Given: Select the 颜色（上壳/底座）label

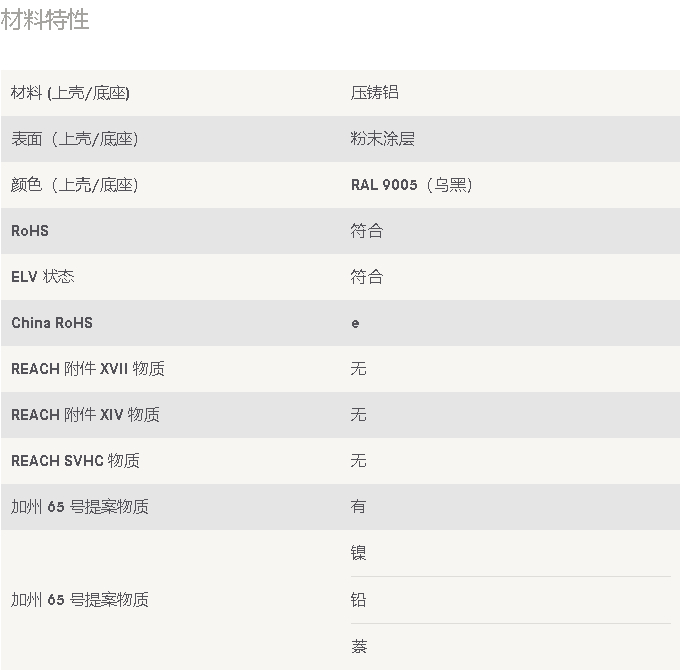Looking at the screenshot, I should (74, 185).
